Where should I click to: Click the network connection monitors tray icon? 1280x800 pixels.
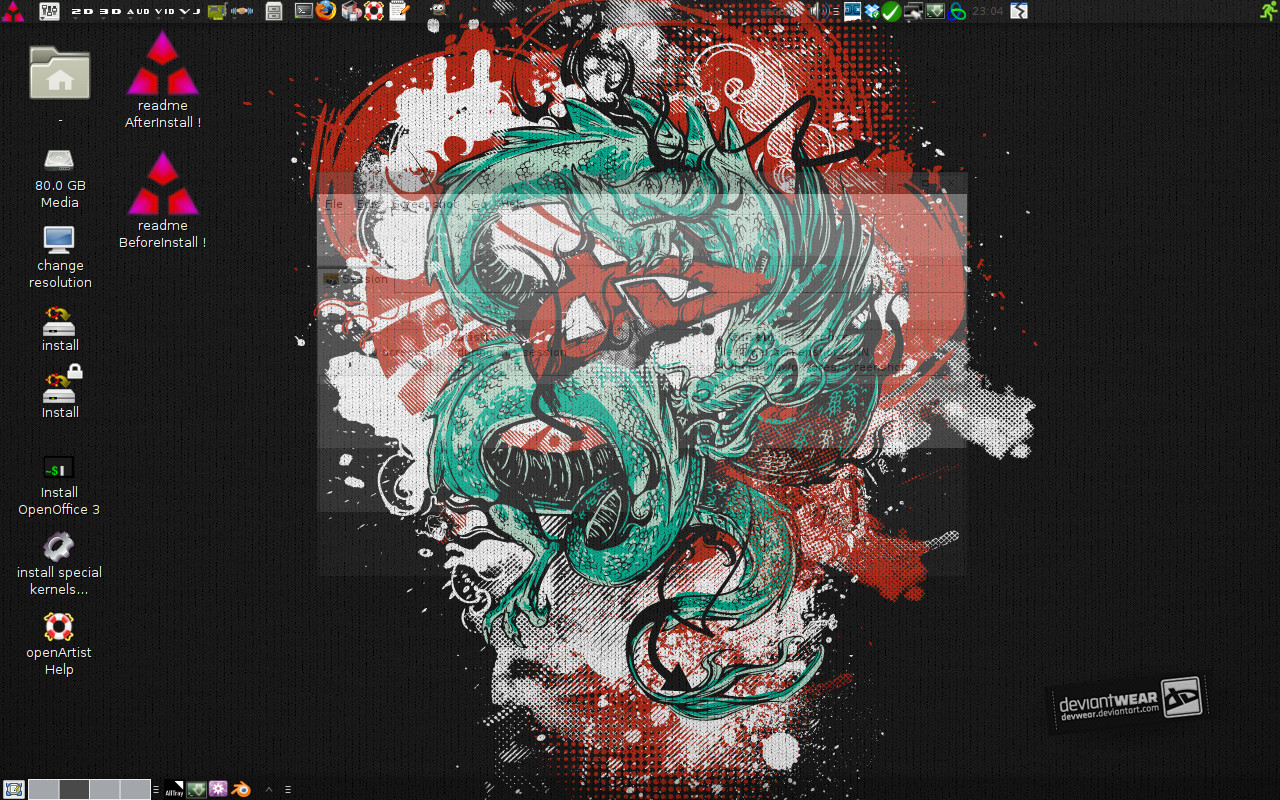[x=913, y=11]
